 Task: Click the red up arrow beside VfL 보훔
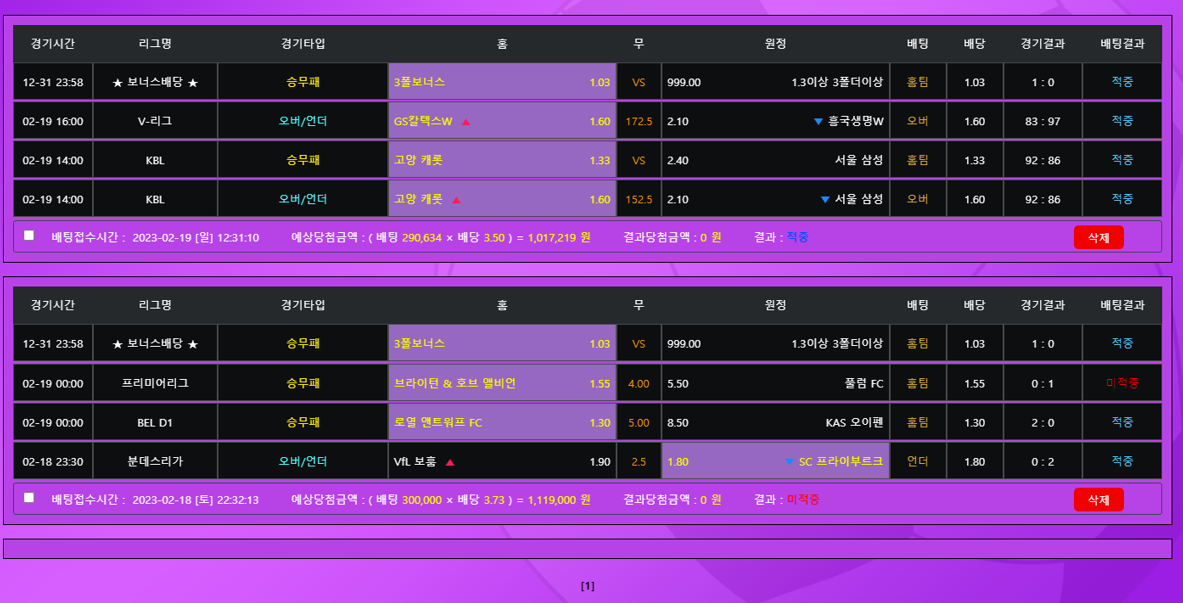pyautogui.click(x=450, y=462)
